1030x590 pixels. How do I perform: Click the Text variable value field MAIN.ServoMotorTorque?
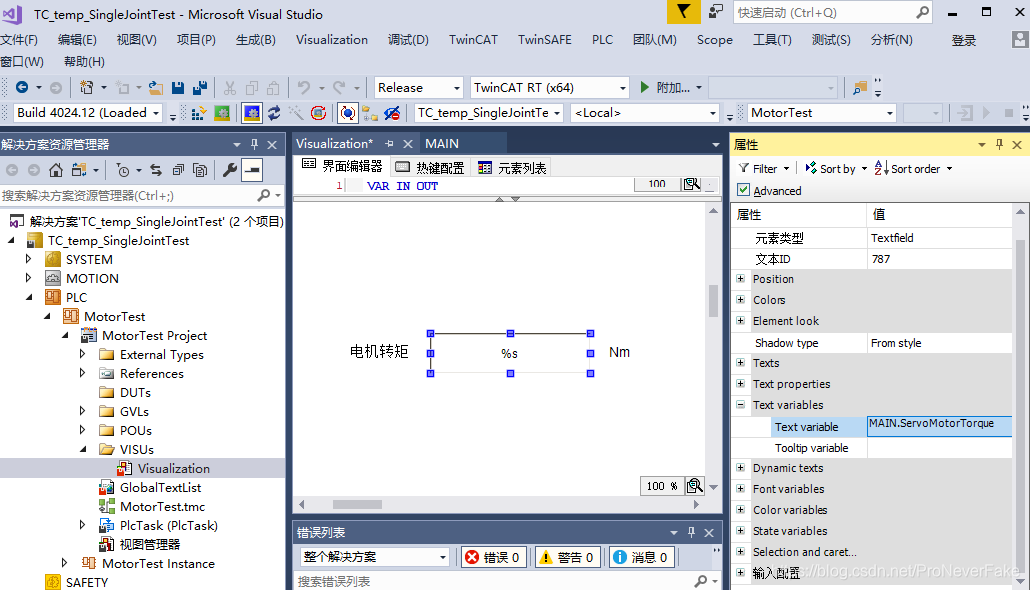pyautogui.click(x=939, y=426)
